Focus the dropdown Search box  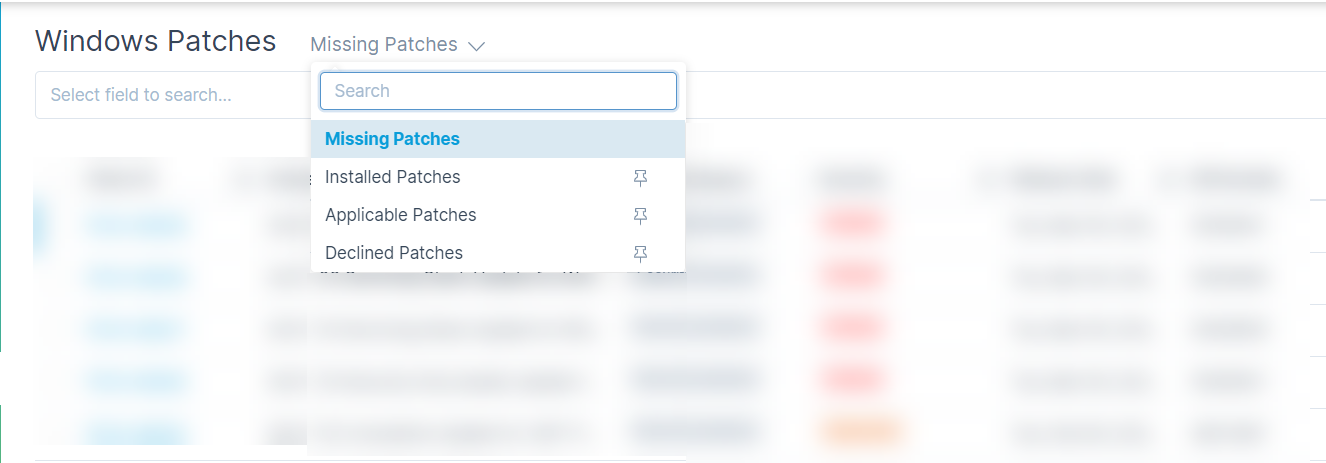pyautogui.click(x=498, y=91)
